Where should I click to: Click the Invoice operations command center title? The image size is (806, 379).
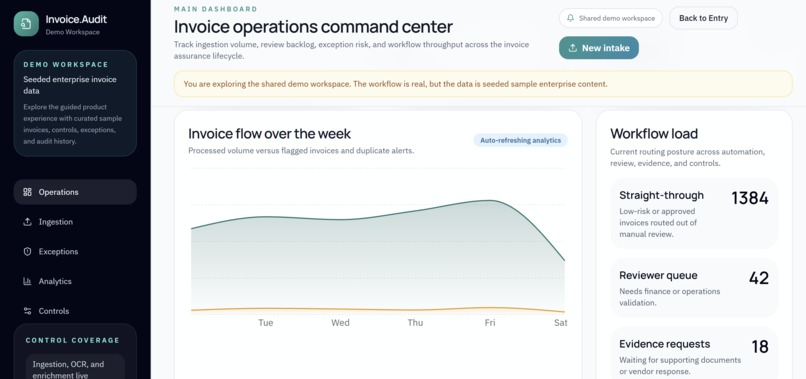pos(314,27)
